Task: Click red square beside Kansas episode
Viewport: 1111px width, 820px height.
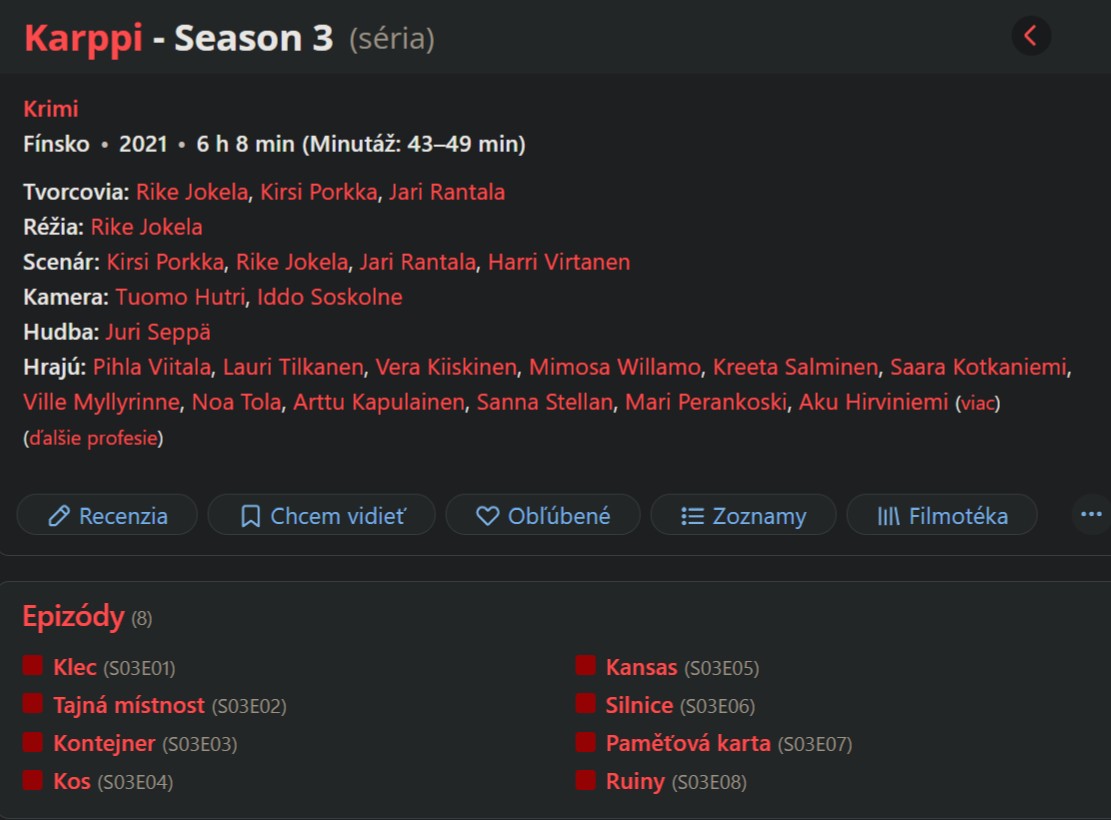Action: (585, 666)
